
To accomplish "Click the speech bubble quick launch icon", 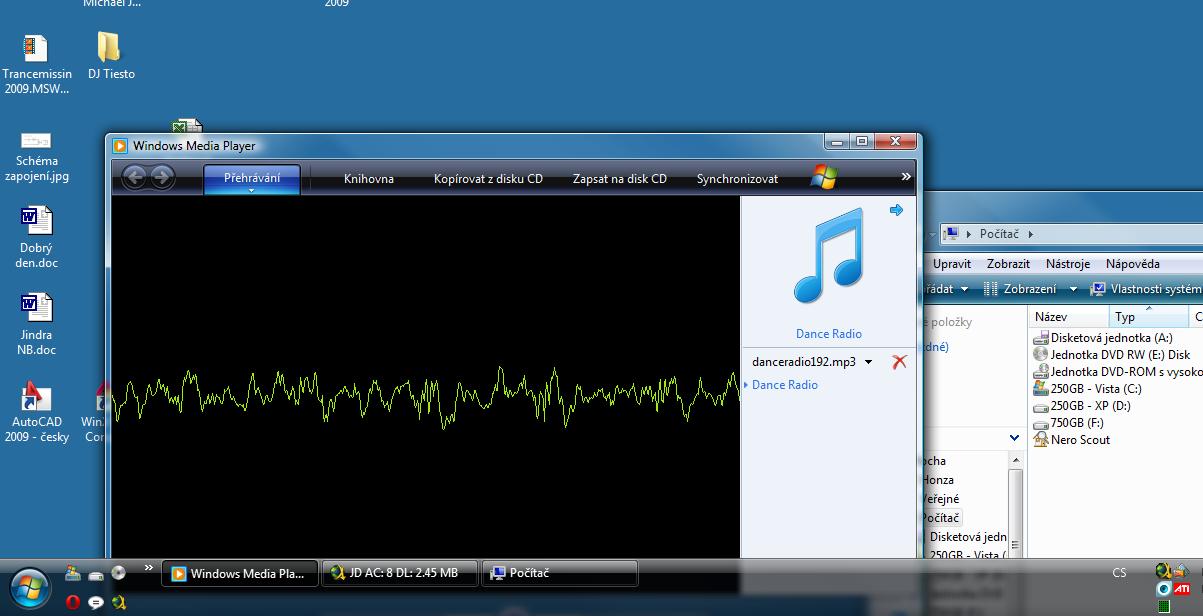I will 96,602.
